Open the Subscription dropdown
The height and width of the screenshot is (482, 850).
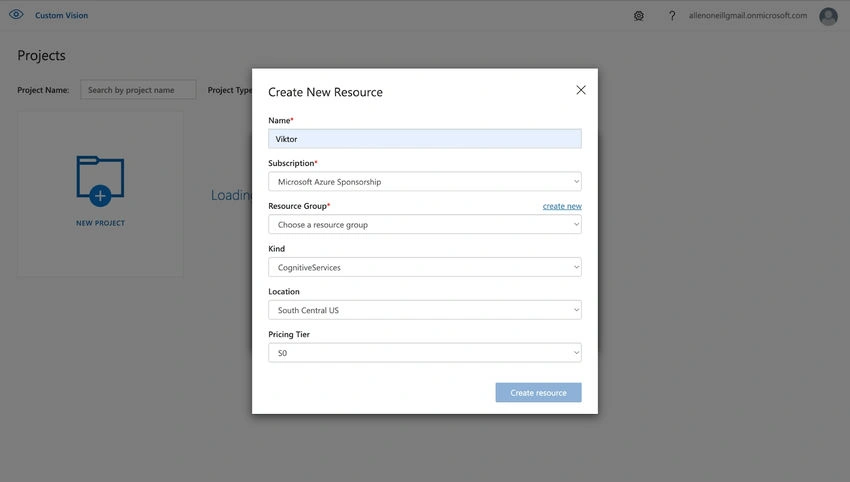pos(424,182)
